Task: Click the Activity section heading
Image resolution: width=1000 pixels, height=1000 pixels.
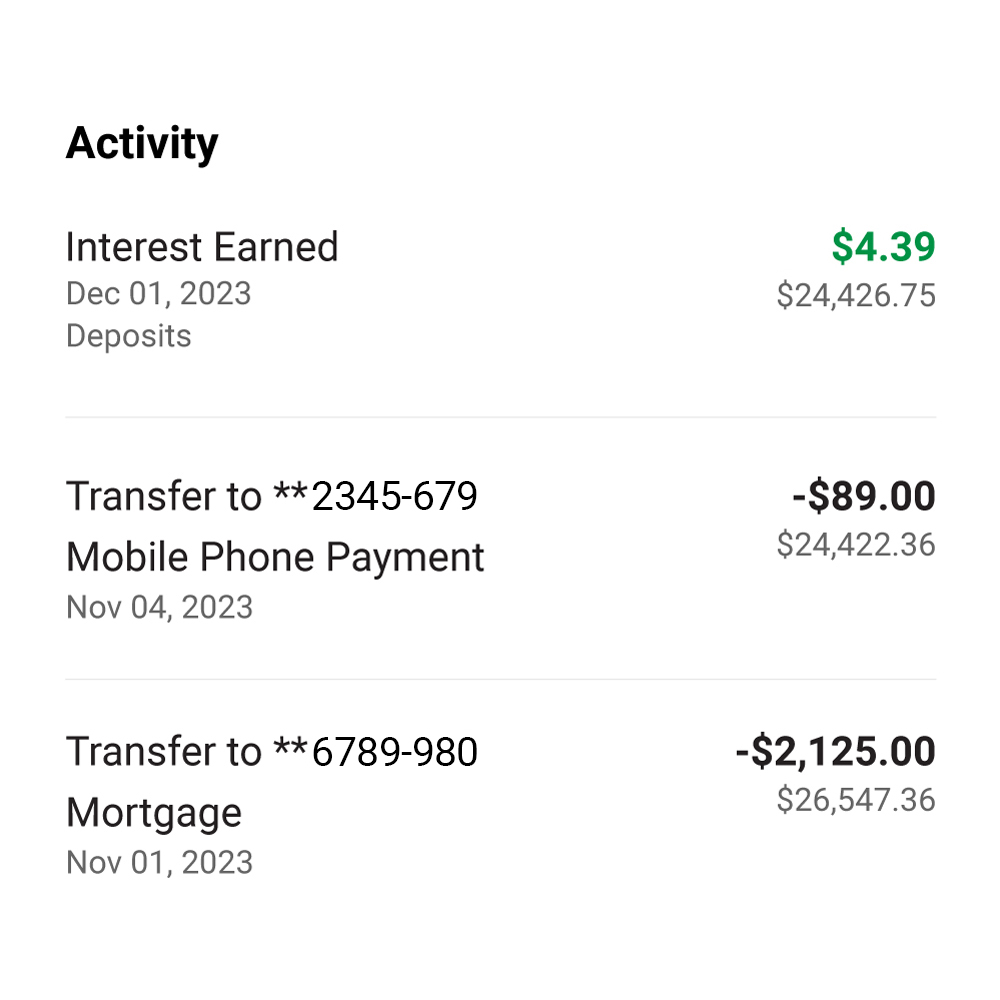Action: 142,142
